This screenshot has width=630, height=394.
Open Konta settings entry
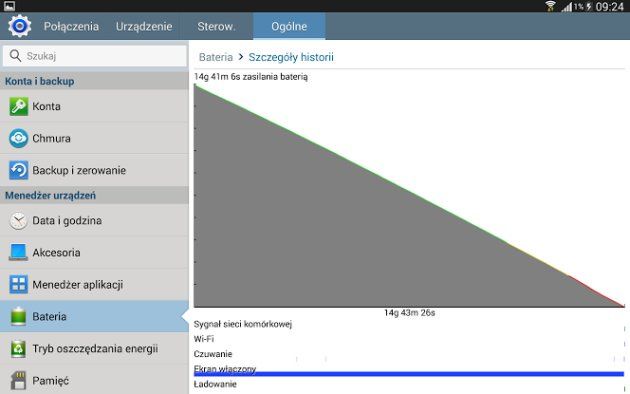point(94,106)
